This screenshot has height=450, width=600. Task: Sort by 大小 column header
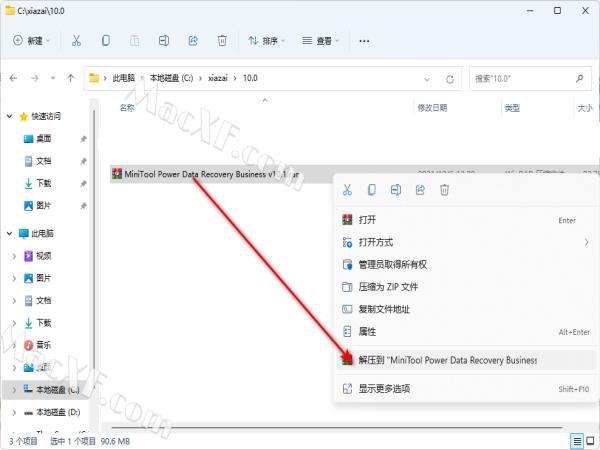585,108
